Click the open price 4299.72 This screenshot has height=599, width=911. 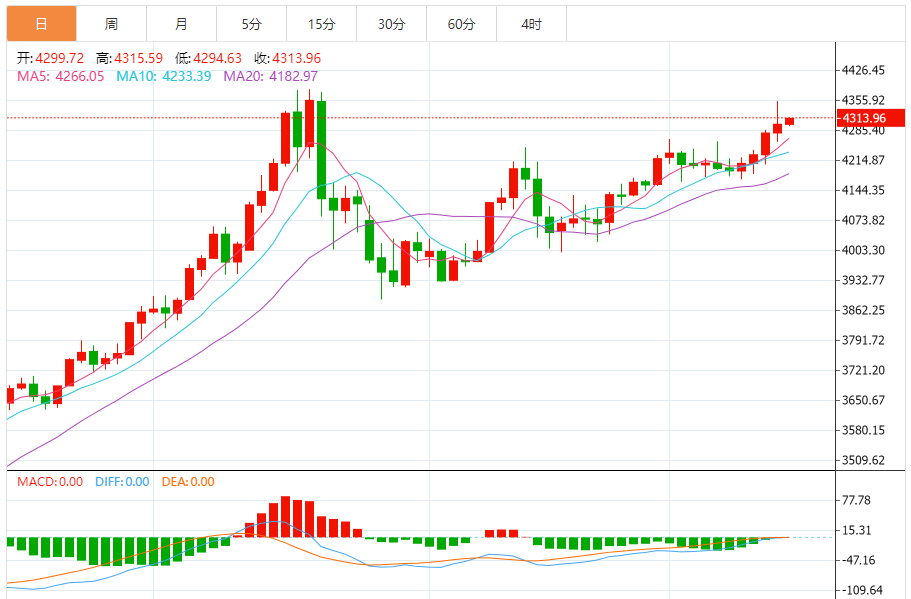(59, 58)
